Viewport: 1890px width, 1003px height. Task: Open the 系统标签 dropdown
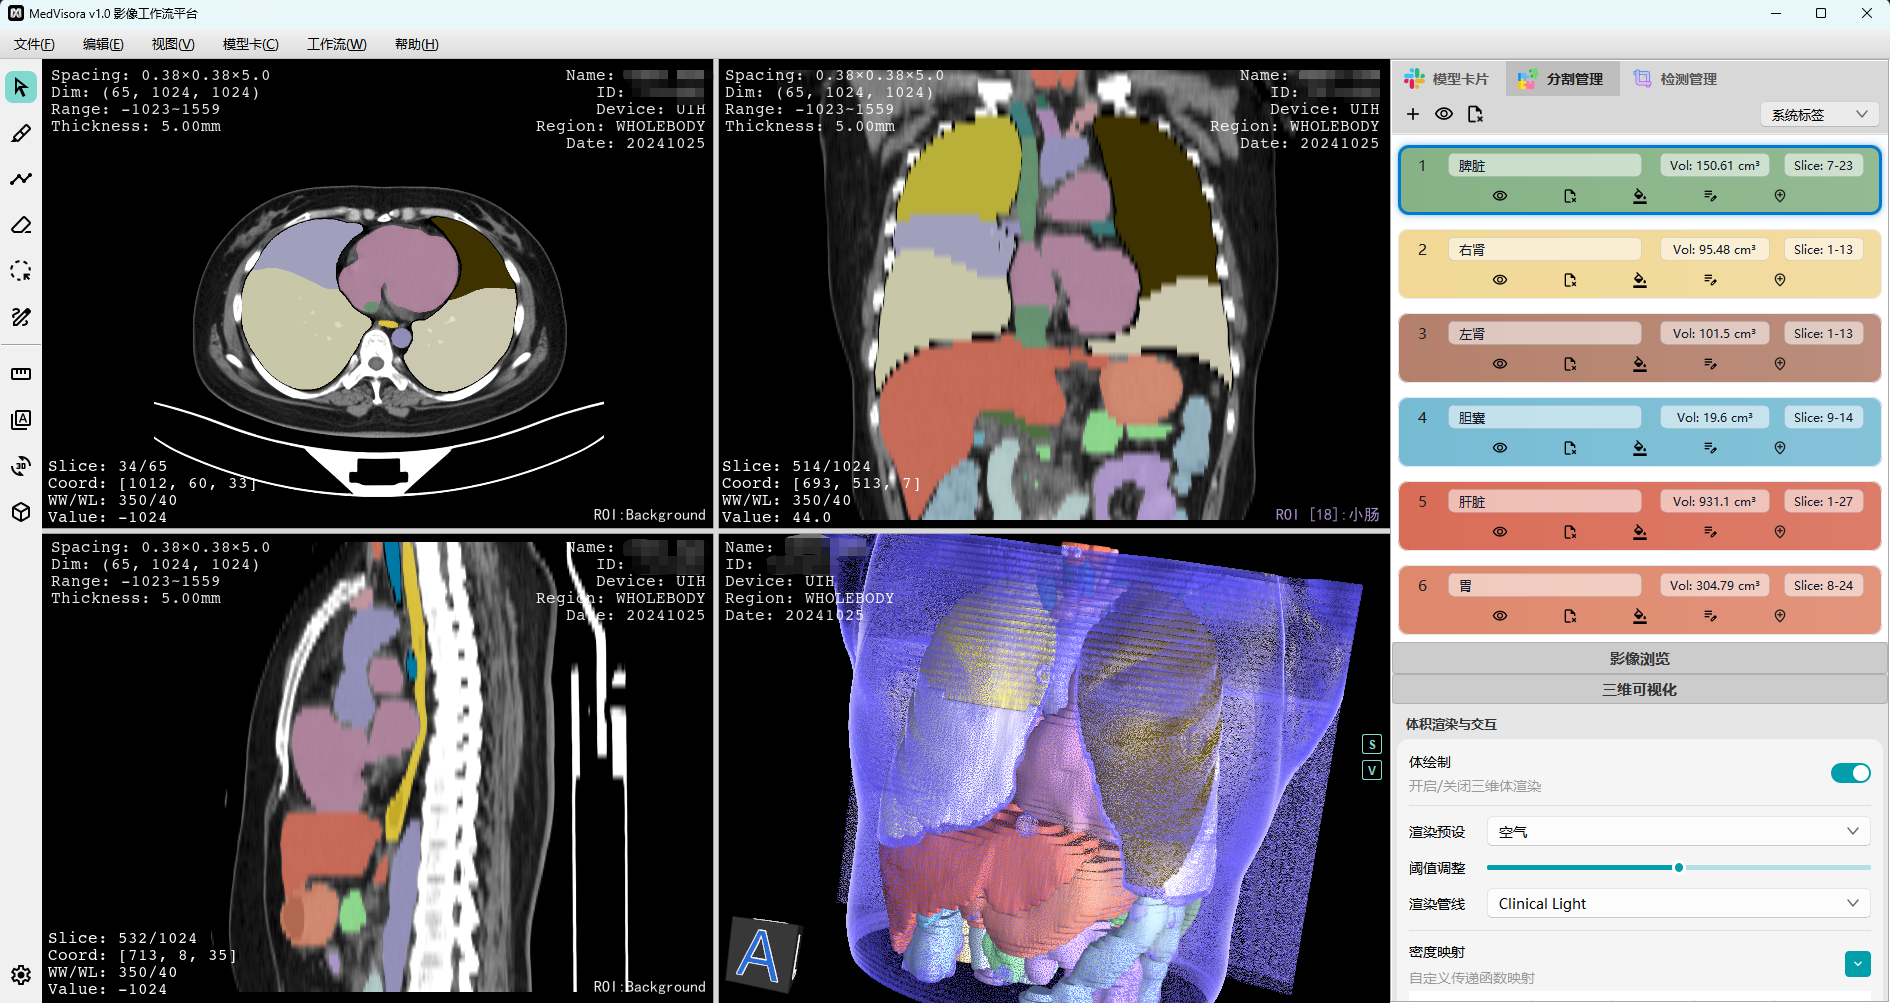1819,114
